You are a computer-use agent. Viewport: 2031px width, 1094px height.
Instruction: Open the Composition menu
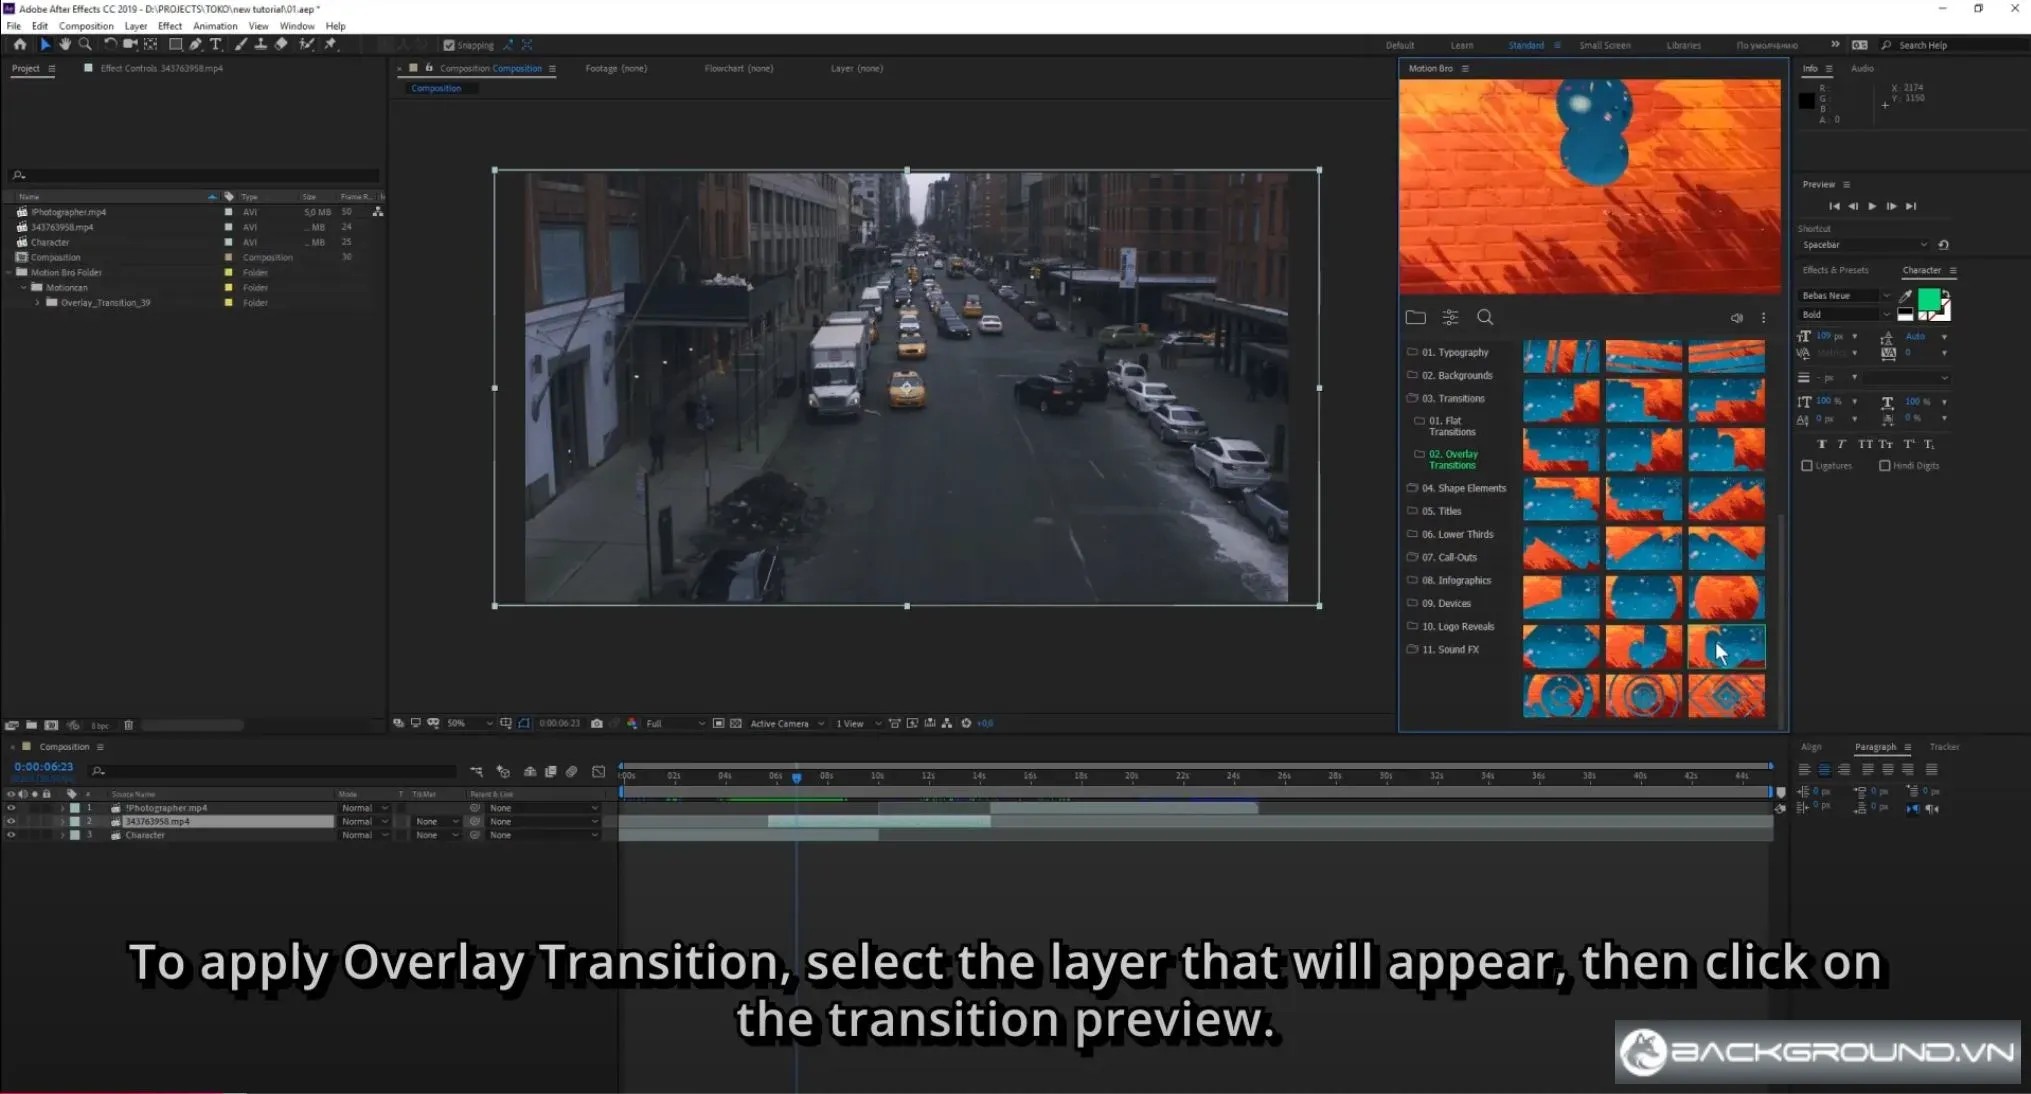coord(86,26)
